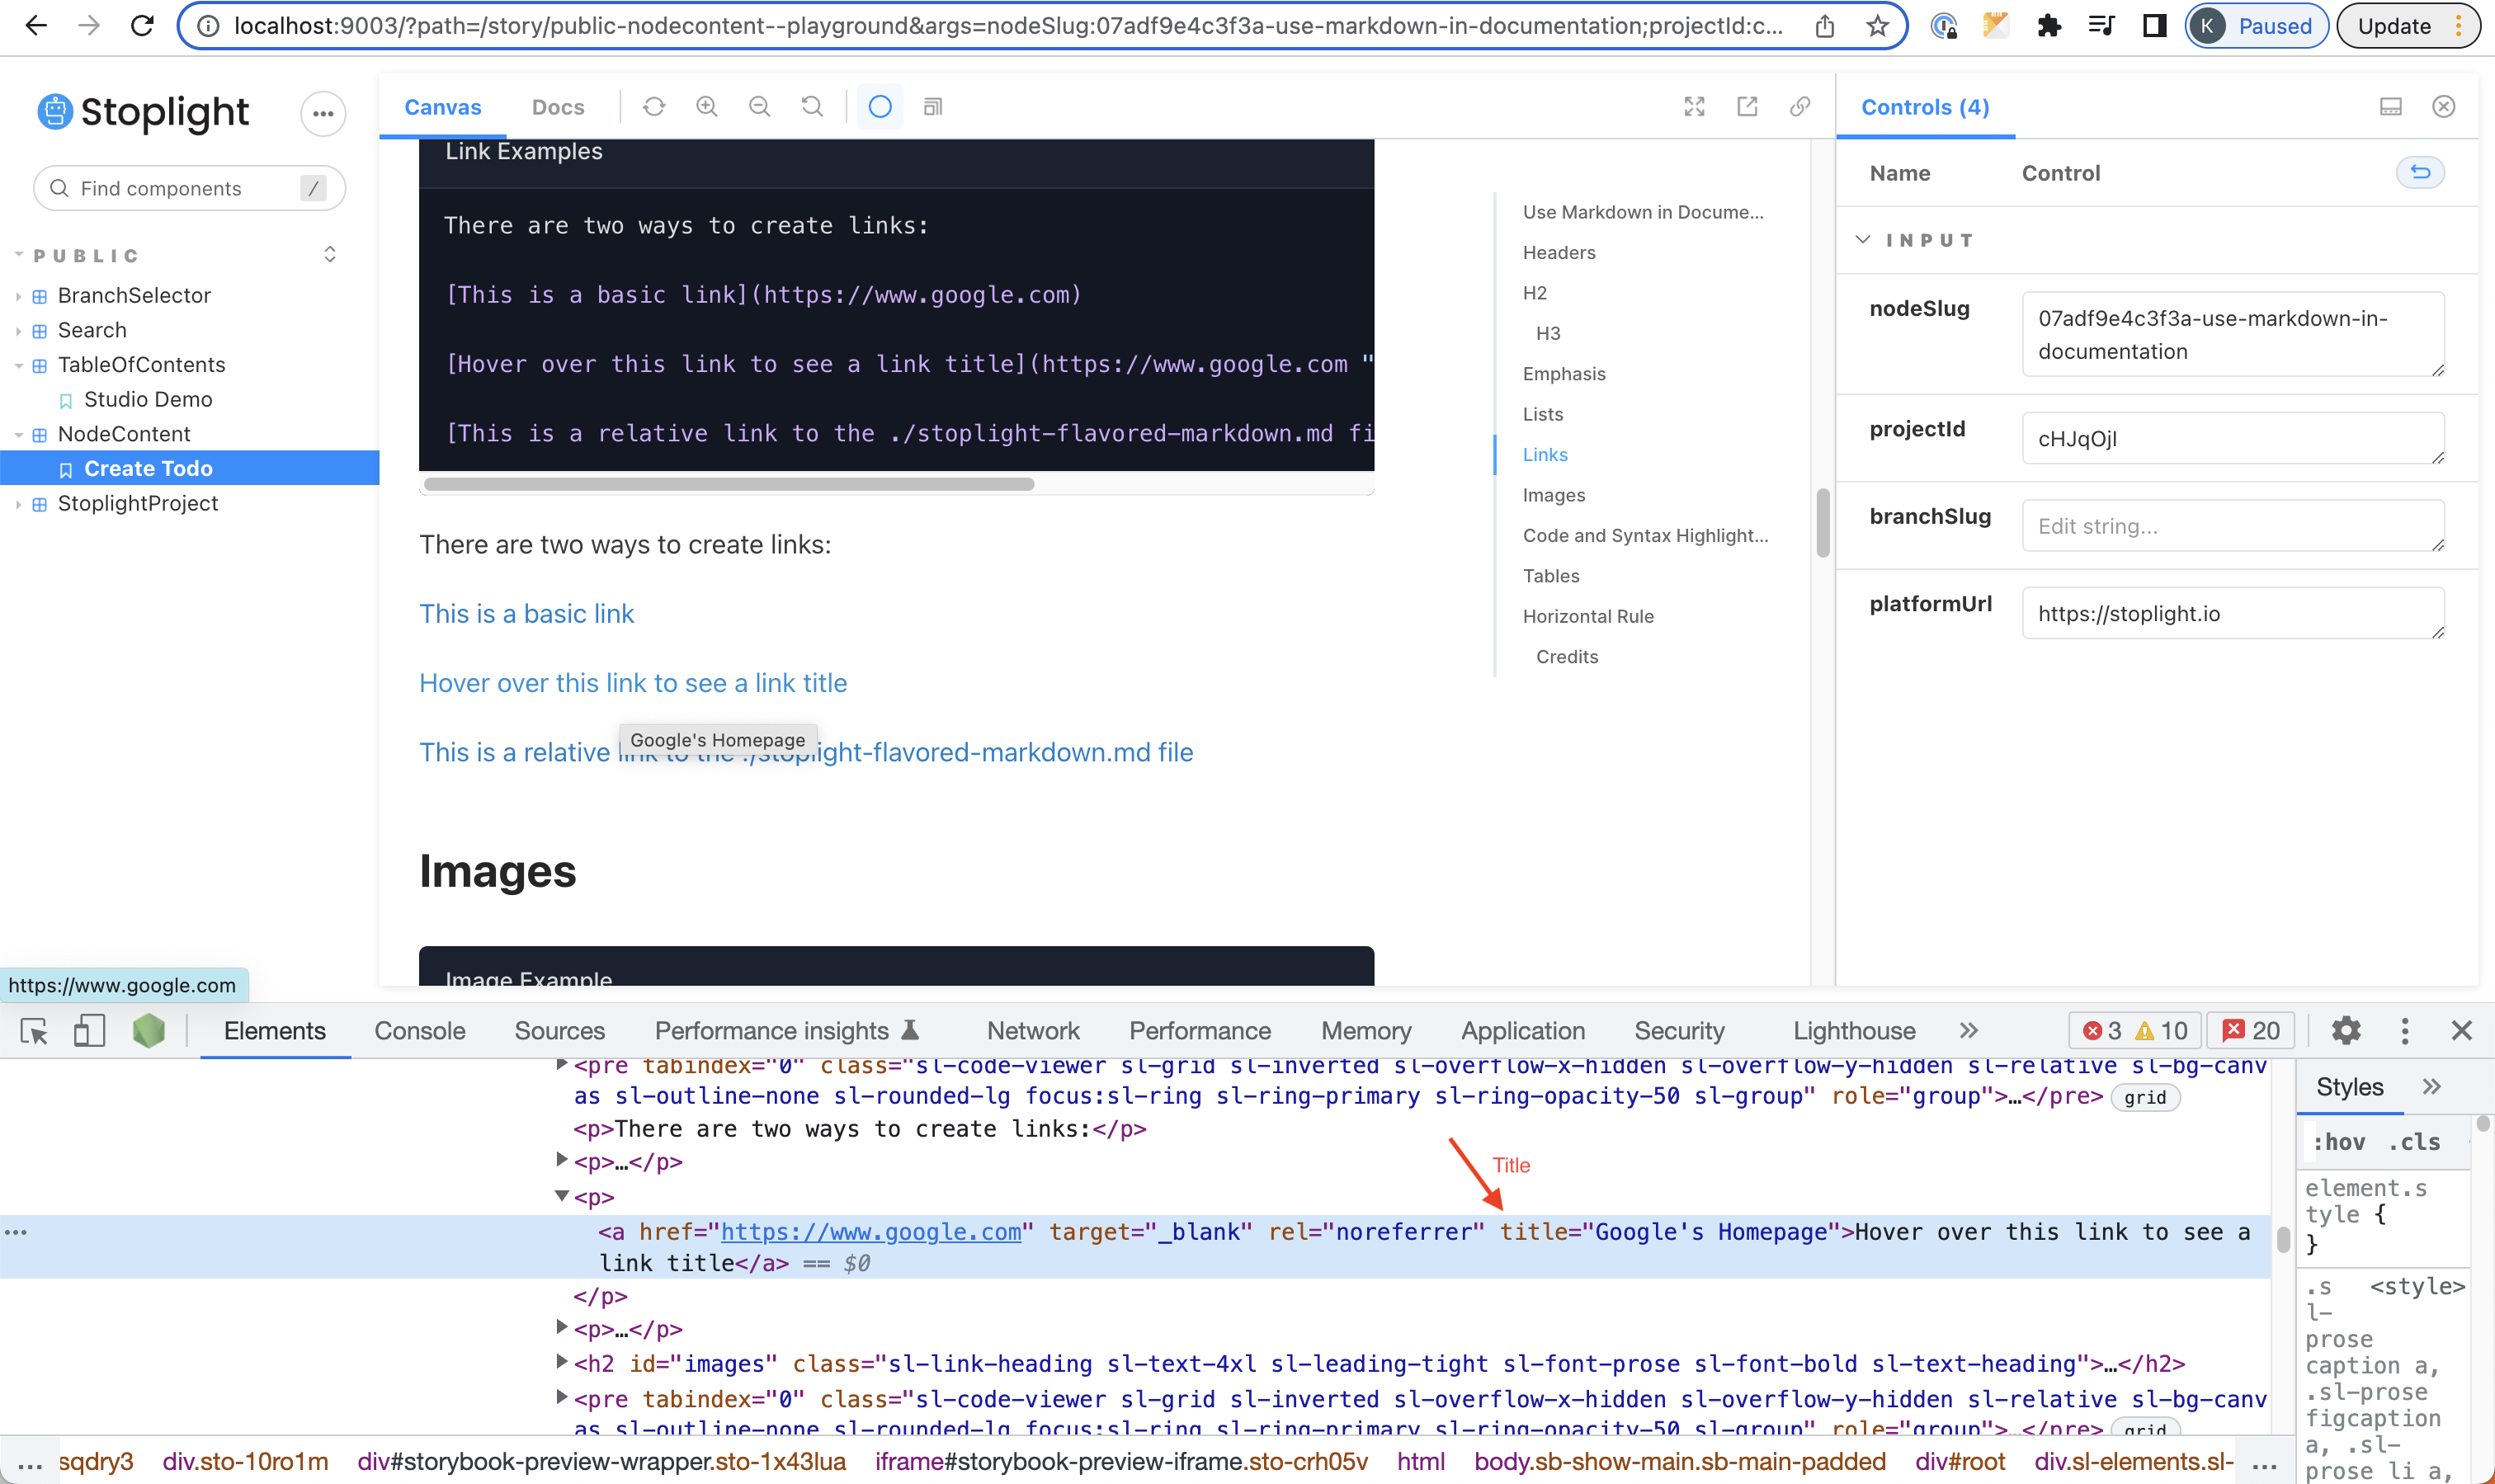Toggle story measure overlay icon

click(x=932, y=106)
